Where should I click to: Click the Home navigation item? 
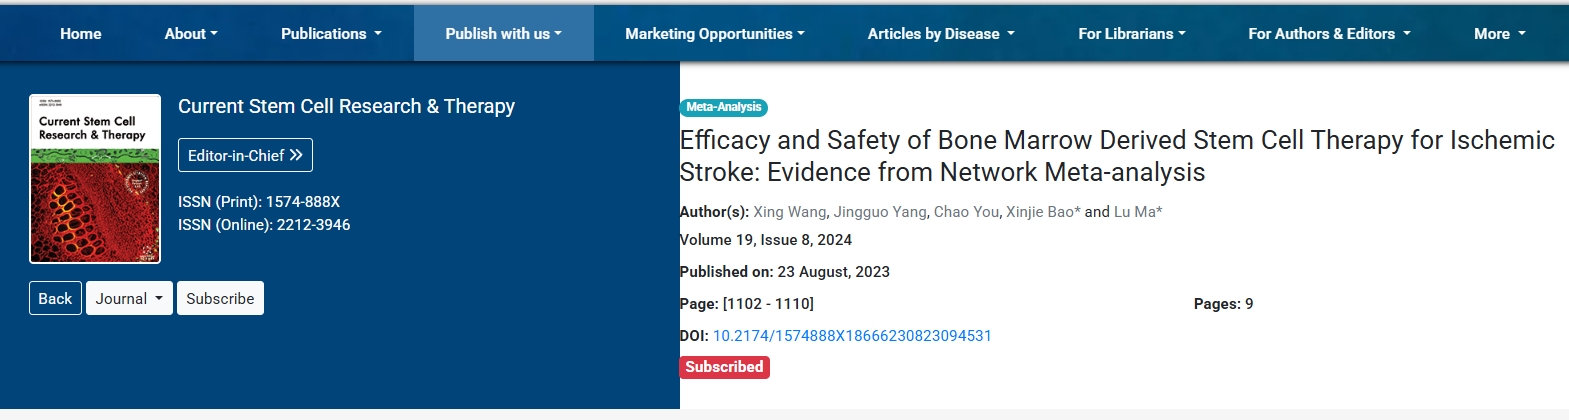(x=80, y=34)
